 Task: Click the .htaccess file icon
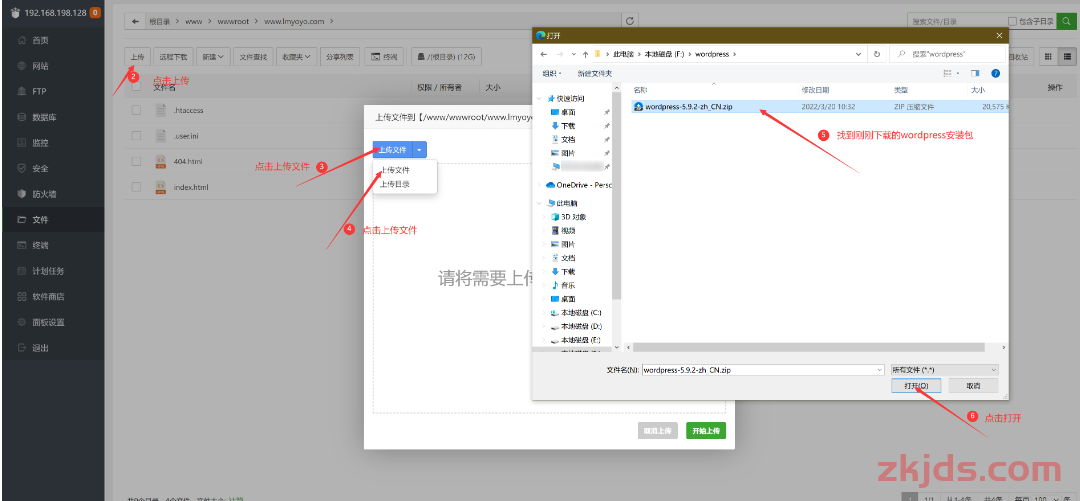pyautogui.click(x=160, y=110)
